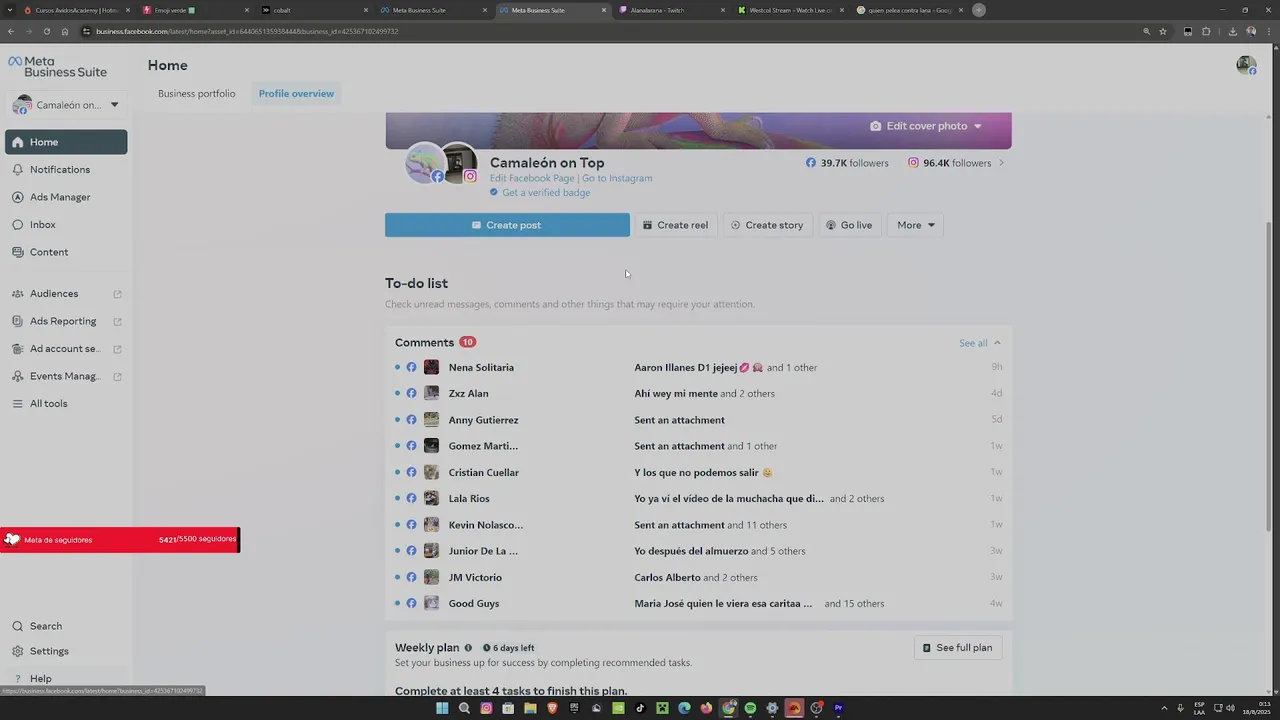This screenshot has width=1280, height=720.
Task: Select the Profile overview tab
Action: pyautogui.click(x=296, y=94)
